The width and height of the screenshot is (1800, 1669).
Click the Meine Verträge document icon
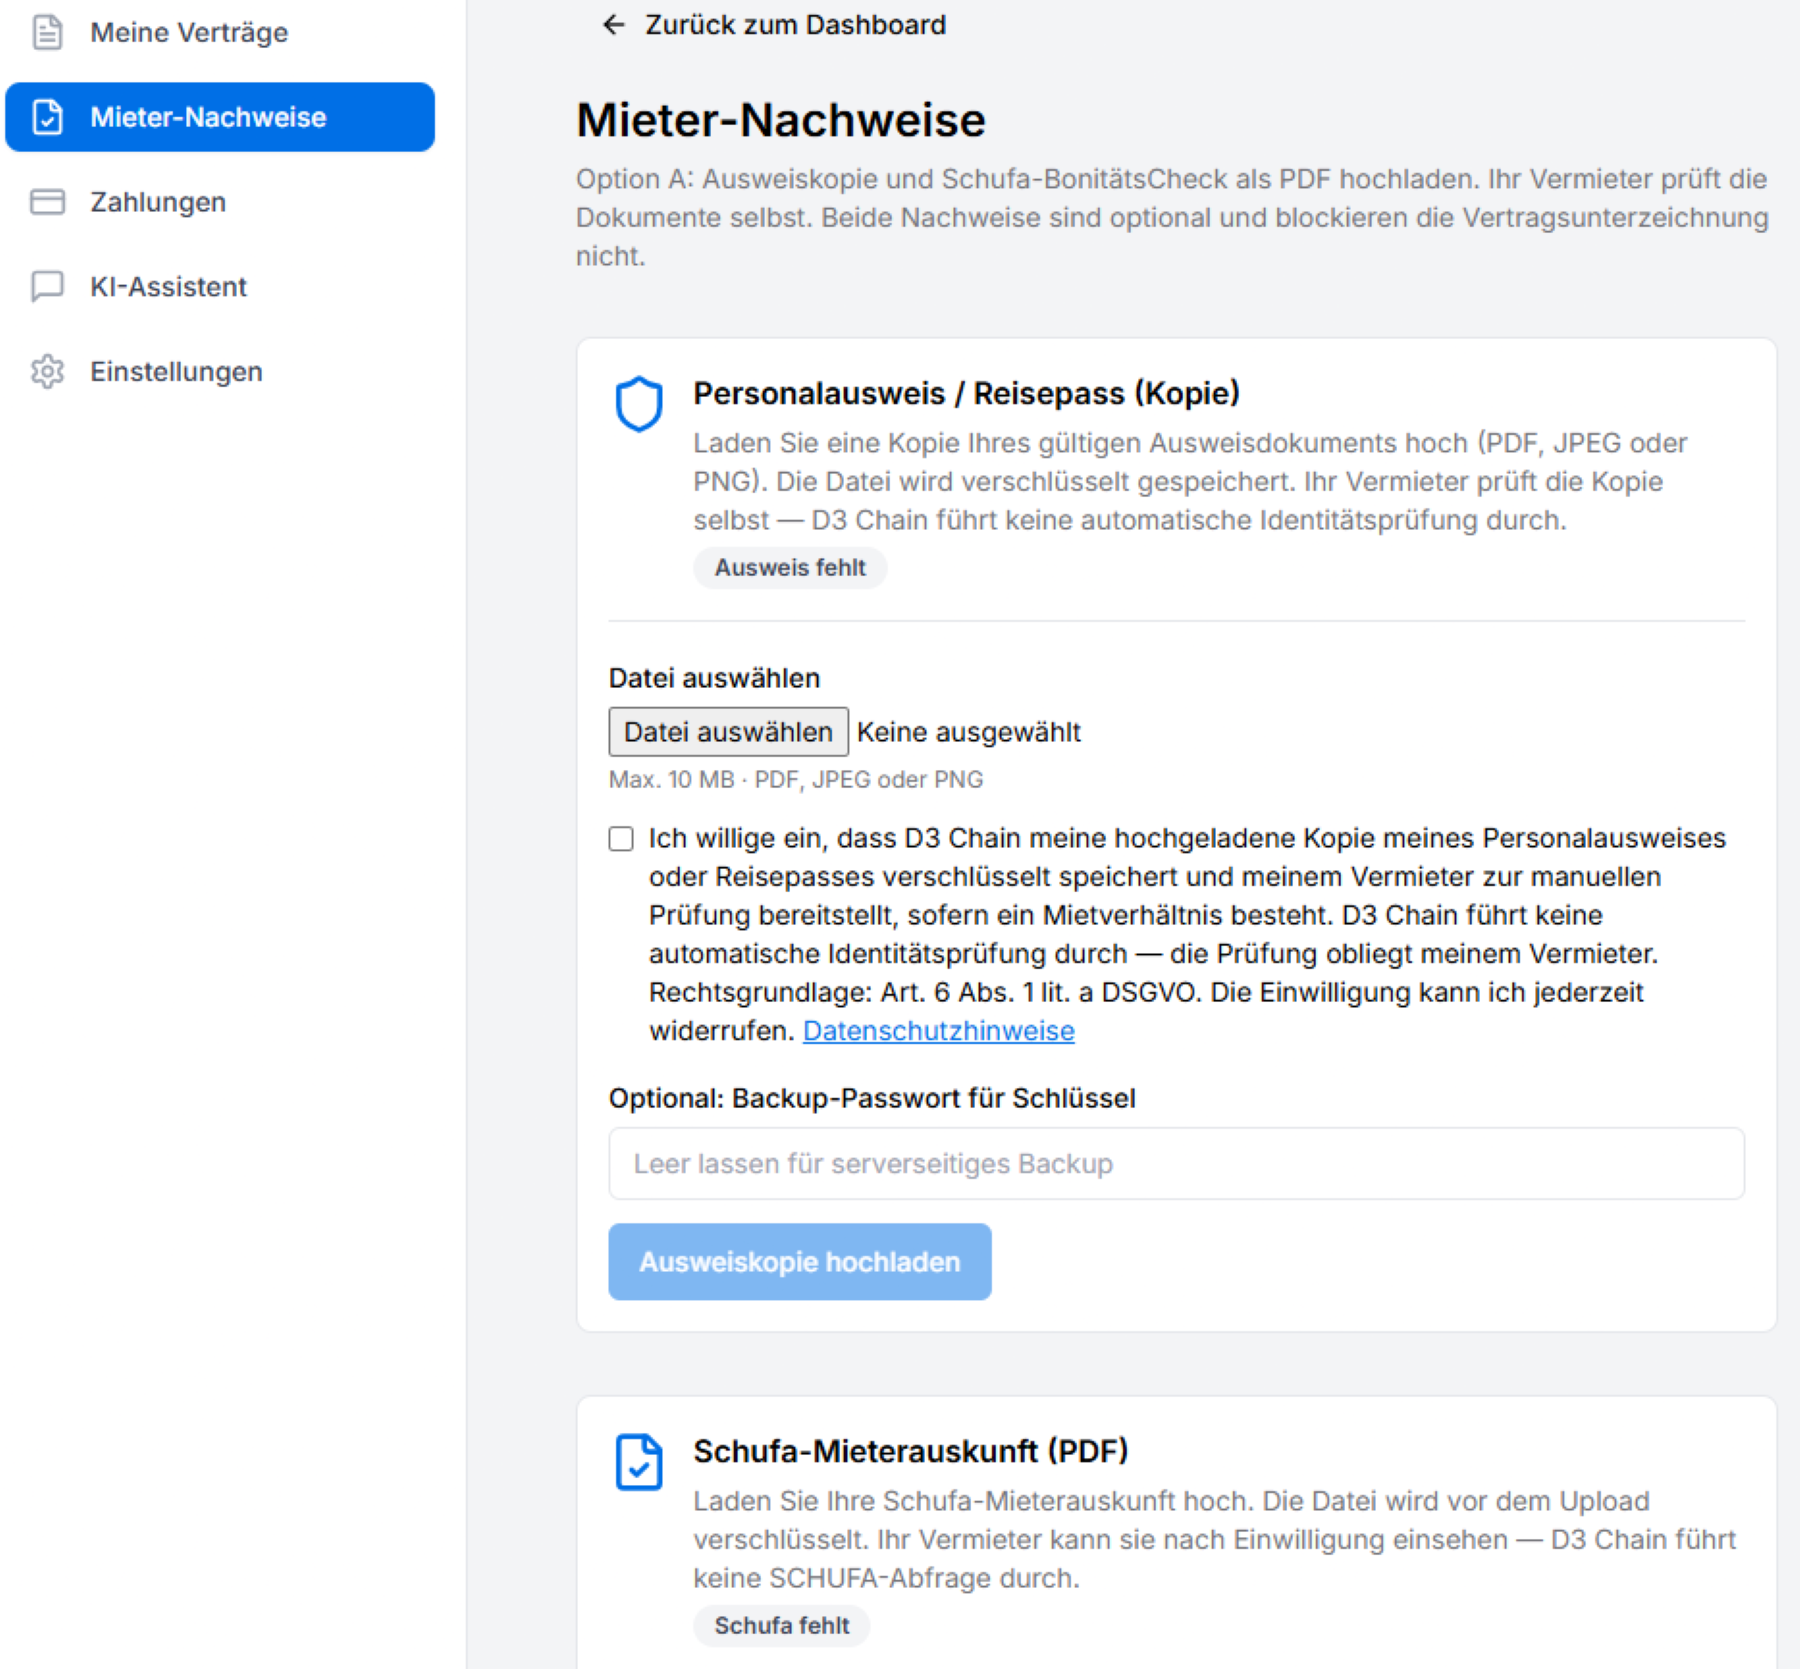pos(47,33)
